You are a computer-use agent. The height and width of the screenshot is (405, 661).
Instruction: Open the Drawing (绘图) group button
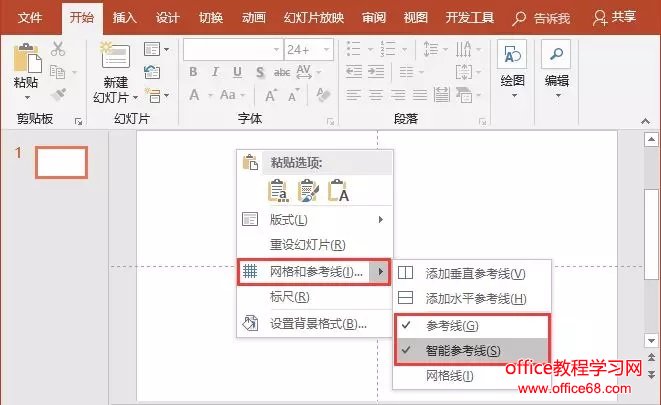click(513, 70)
